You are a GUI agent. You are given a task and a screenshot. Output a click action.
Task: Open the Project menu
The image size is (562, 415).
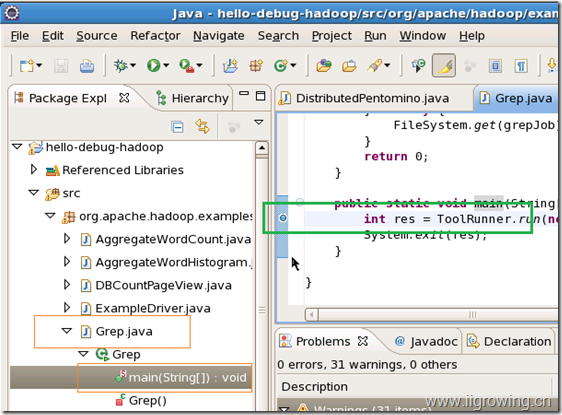click(x=332, y=36)
